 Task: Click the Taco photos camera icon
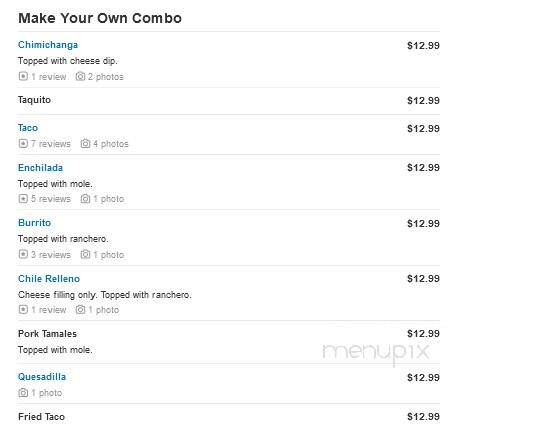point(85,143)
